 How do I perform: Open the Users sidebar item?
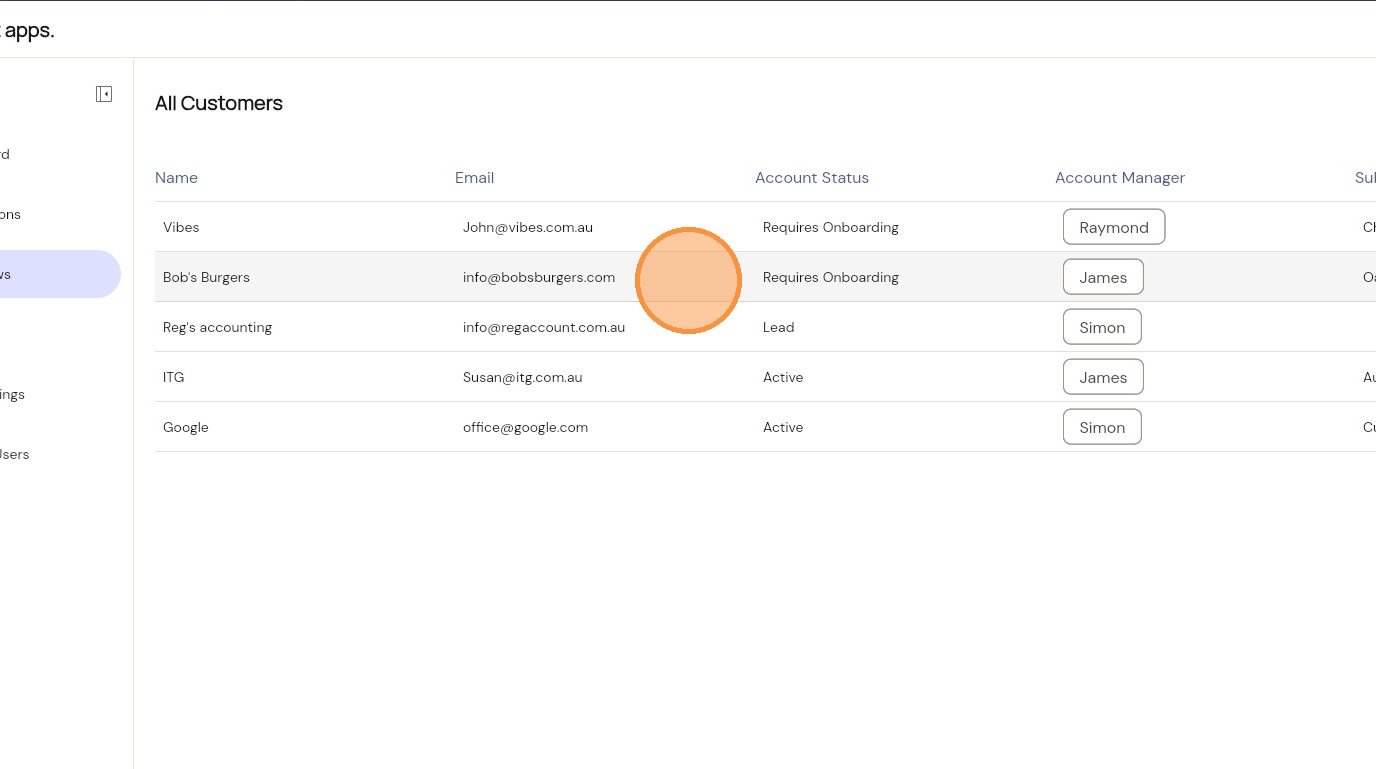(x=14, y=454)
